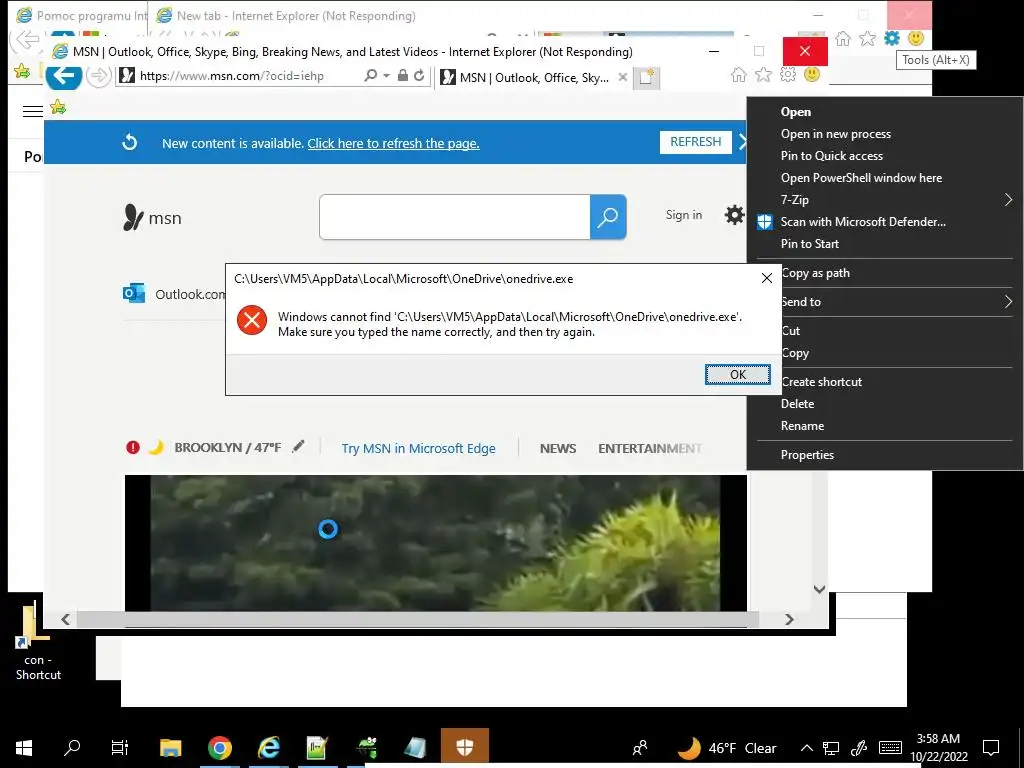Click the MSN settings gear icon
The height and width of the screenshot is (768, 1024).
pos(734,215)
